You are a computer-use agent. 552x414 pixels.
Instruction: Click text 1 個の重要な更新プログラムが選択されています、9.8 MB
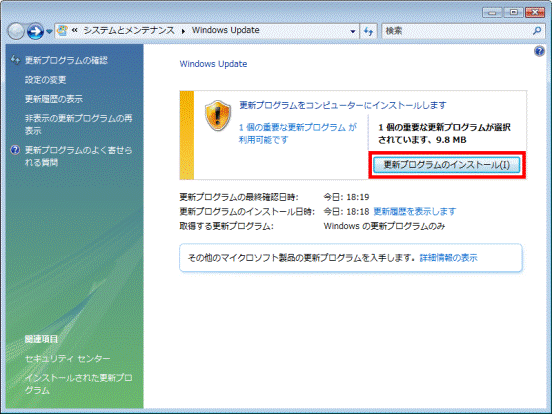pos(444,133)
